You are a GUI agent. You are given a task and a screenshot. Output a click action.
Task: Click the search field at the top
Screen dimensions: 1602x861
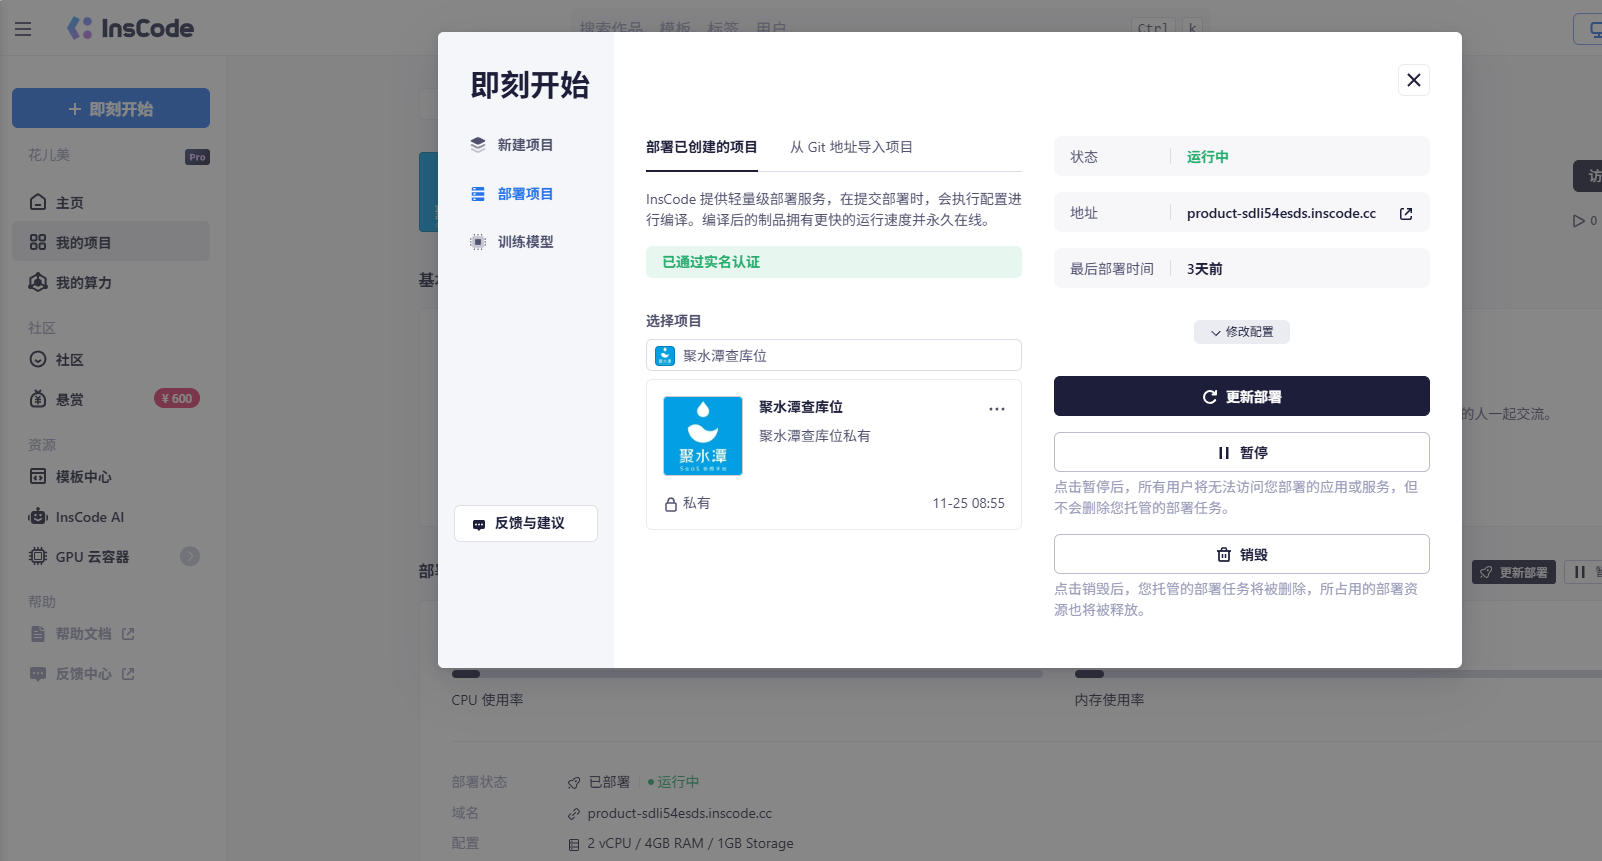(x=890, y=28)
